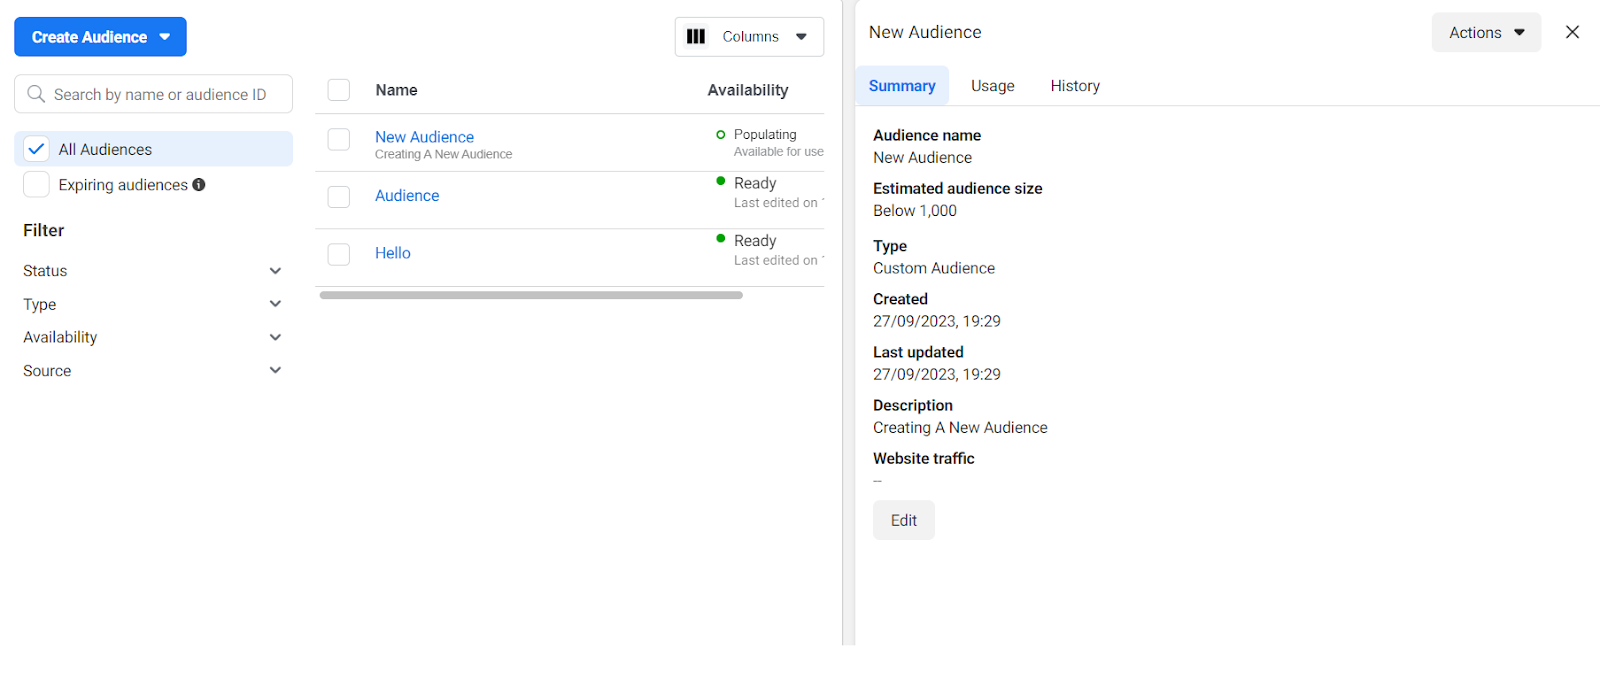Expand the Type filter
Viewport: 1600px width, 679px height.
(x=275, y=304)
